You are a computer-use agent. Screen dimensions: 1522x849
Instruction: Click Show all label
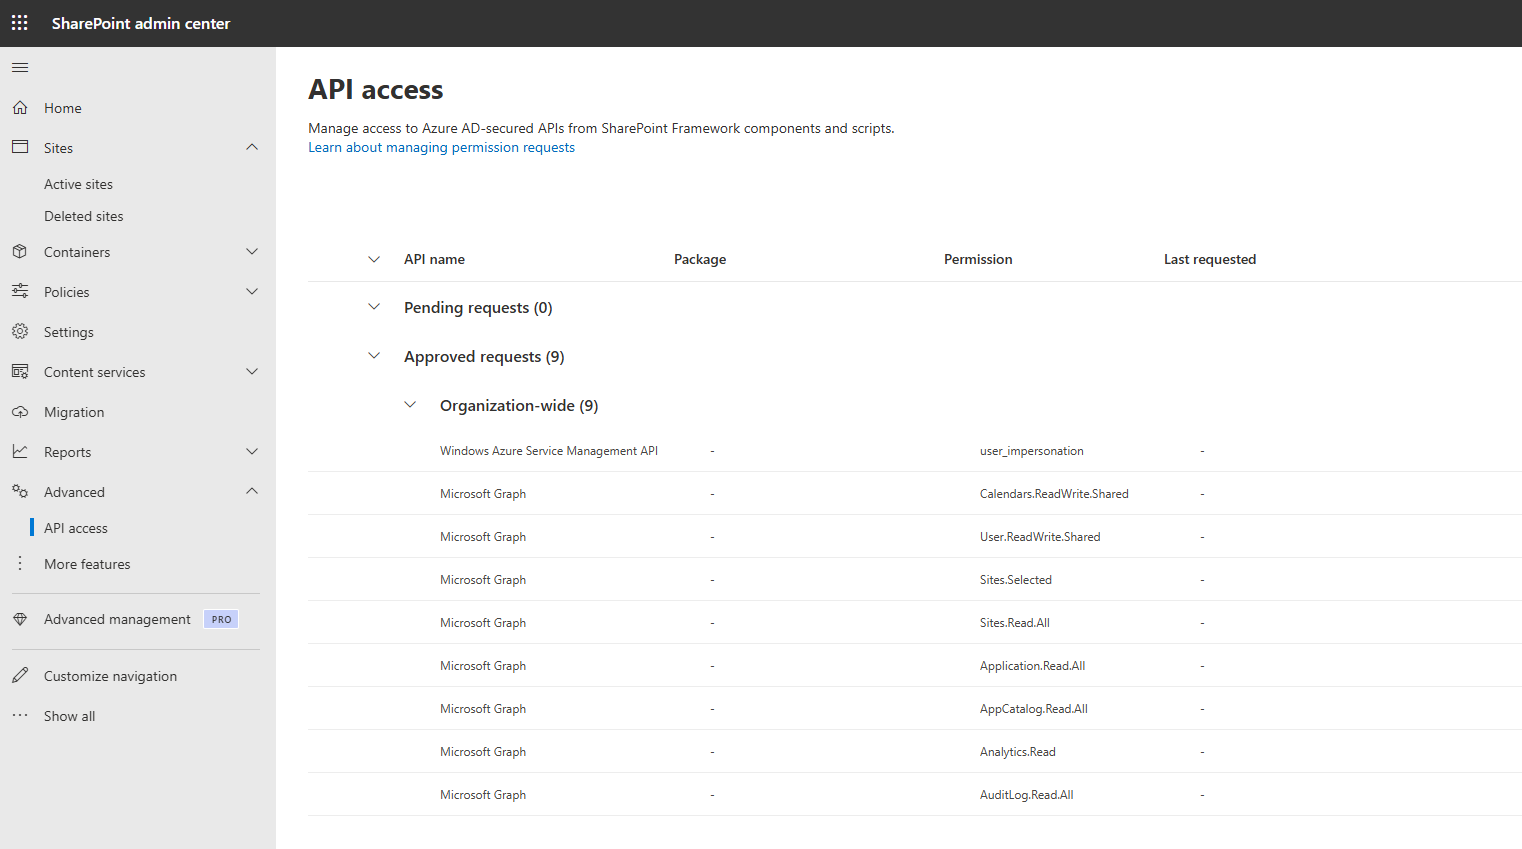(70, 716)
